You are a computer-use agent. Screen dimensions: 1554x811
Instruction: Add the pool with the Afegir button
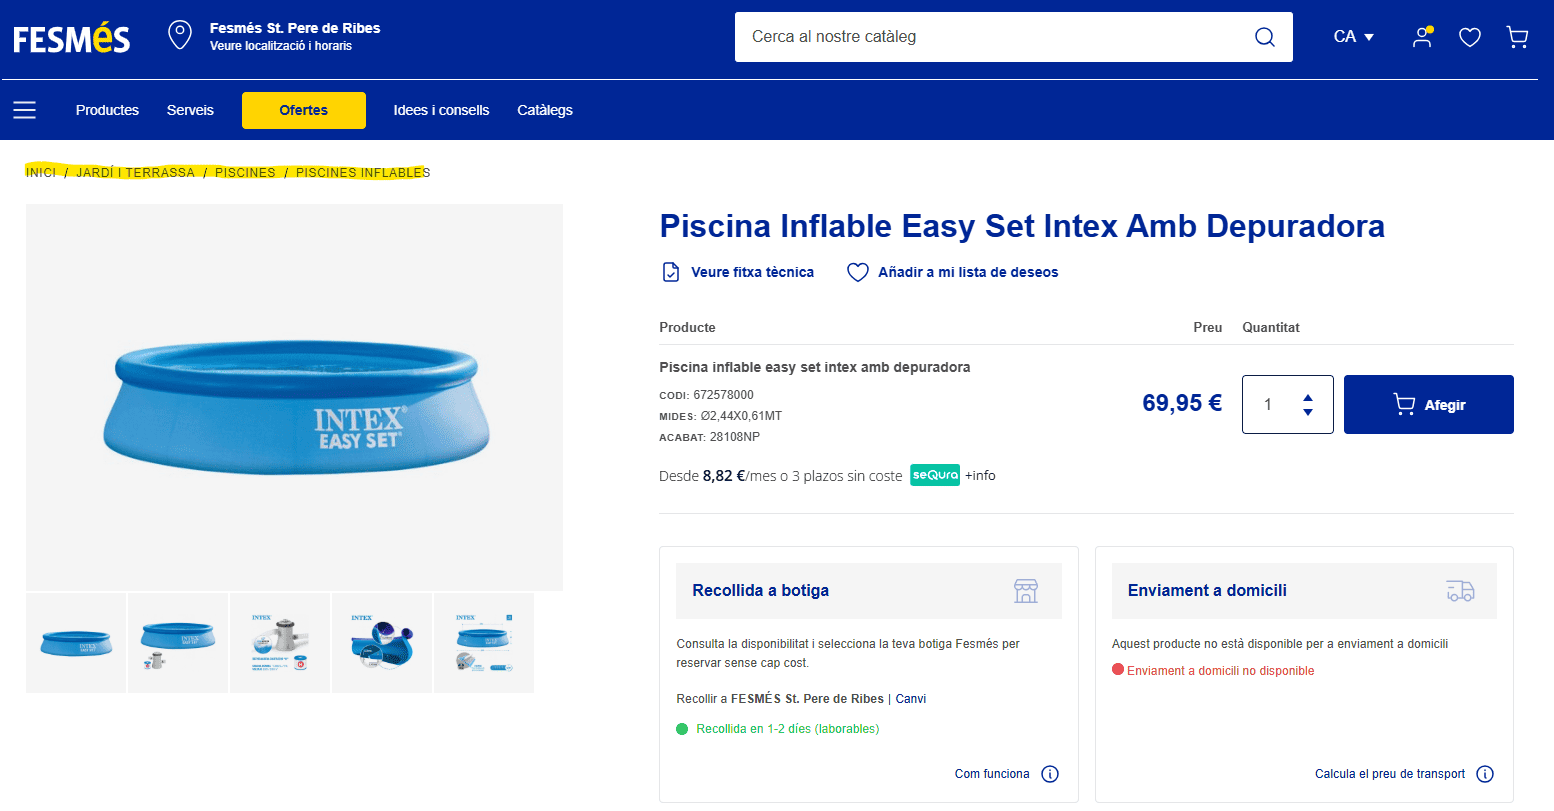[1428, 405]
